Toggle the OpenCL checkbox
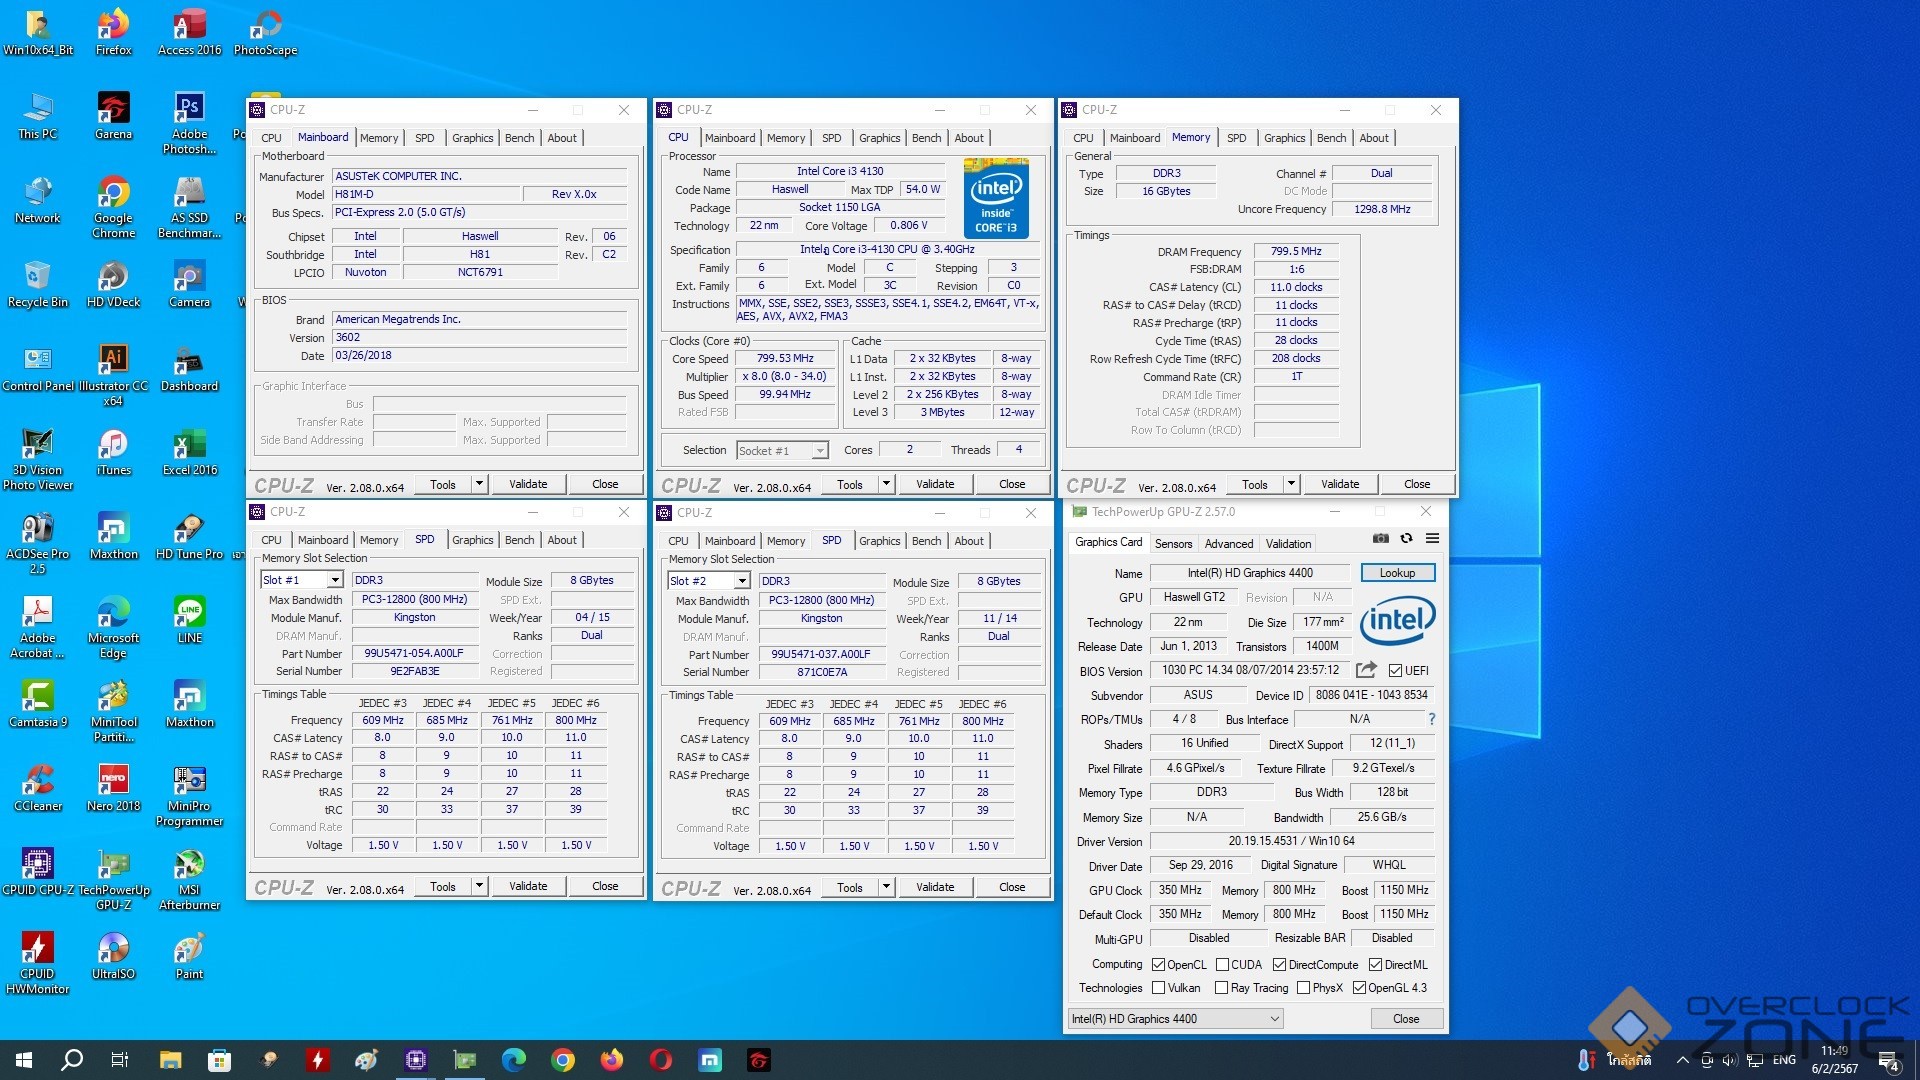 pyautogui.click(x=1158, y=965)
